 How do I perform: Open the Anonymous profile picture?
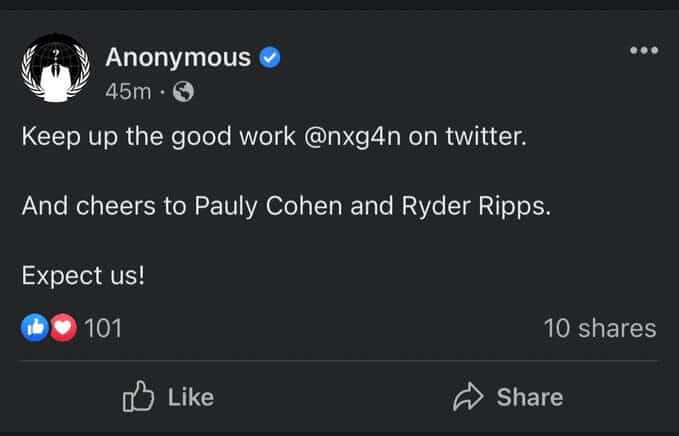(55, 68)
